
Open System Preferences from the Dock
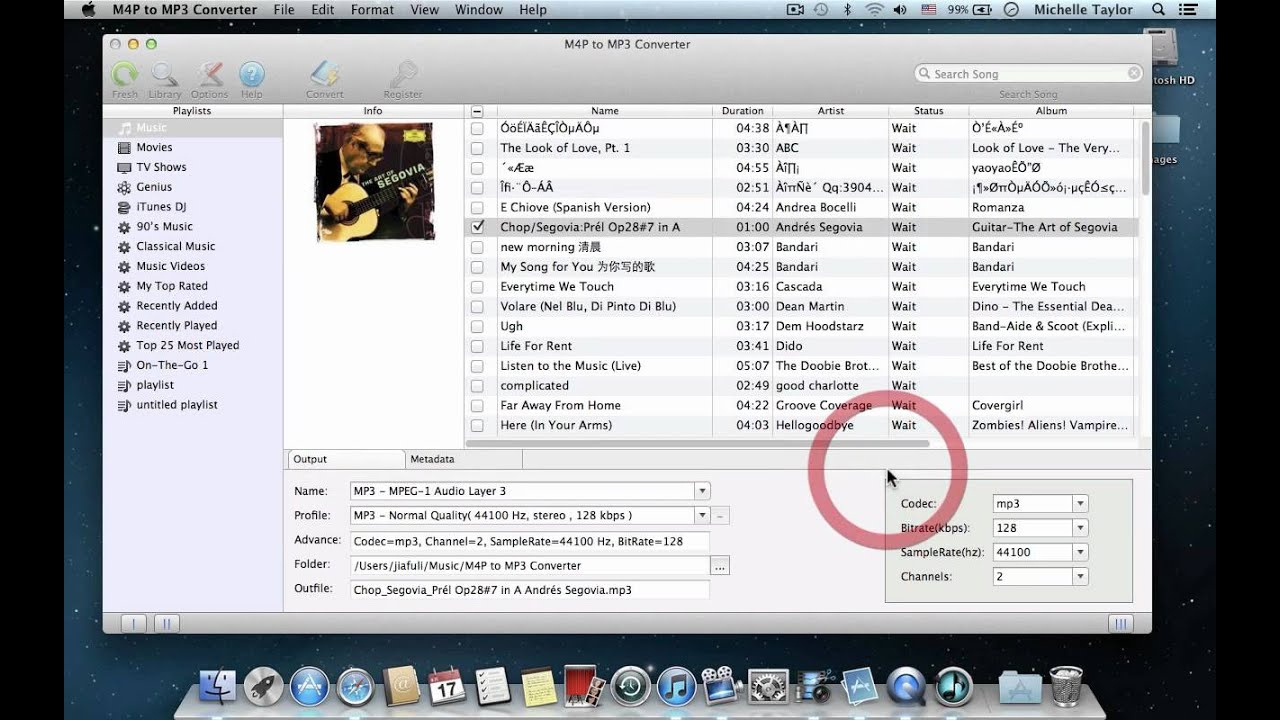tap(768, 687)
